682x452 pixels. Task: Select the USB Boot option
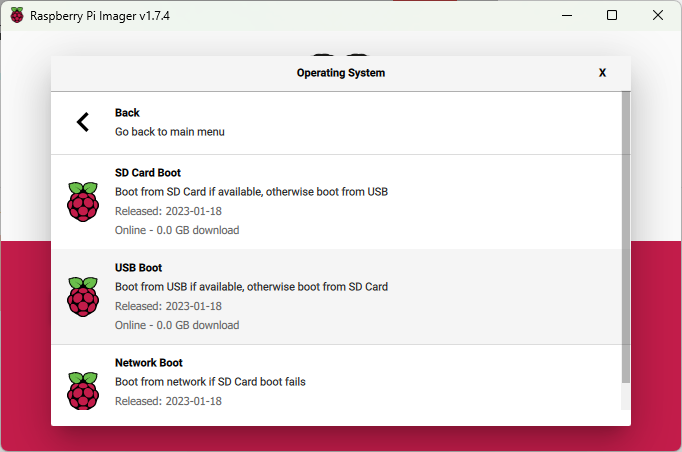336,297
